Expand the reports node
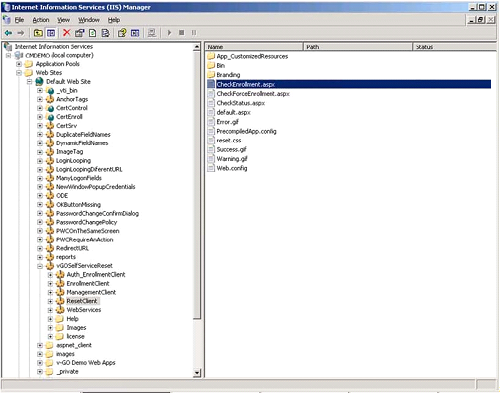500x393 pixels. [x=40, y=257]
